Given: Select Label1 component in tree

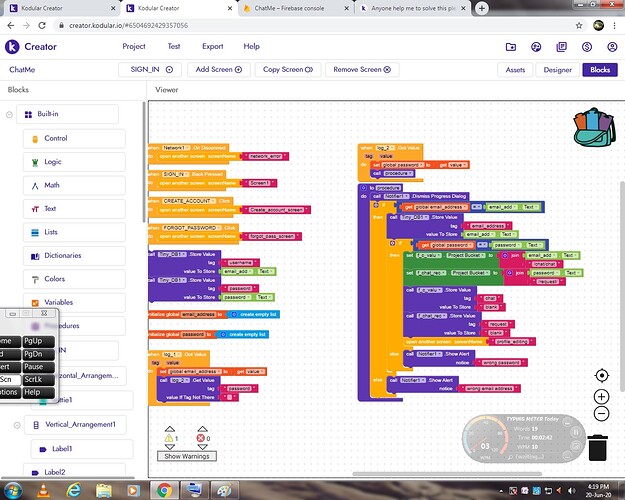Looking at the screenshot, I should (82, 449).
